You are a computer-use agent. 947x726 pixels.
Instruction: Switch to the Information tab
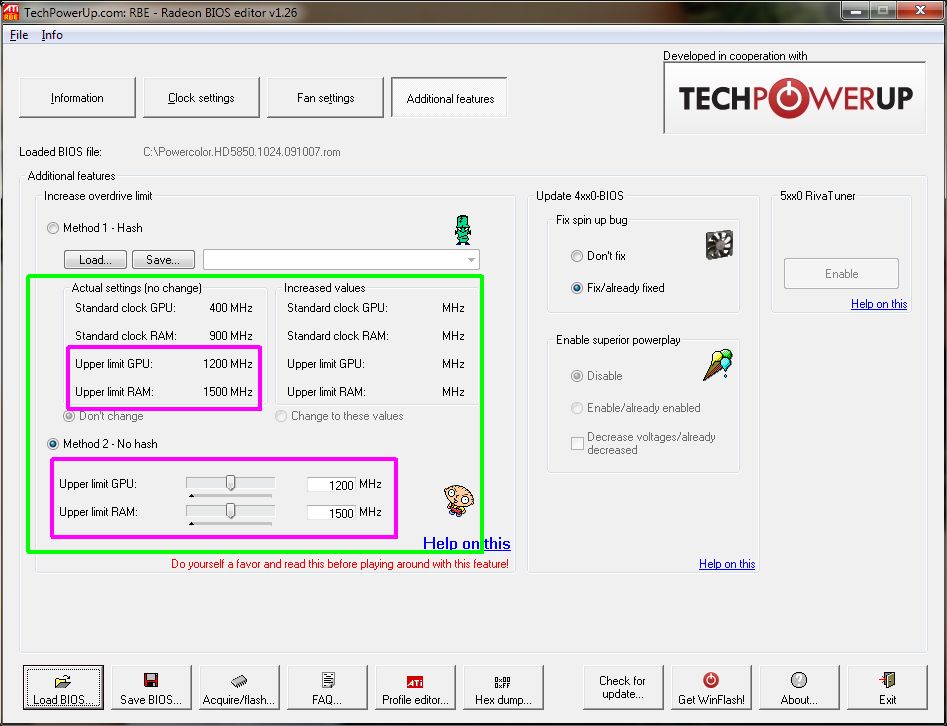tap(77, 98)
